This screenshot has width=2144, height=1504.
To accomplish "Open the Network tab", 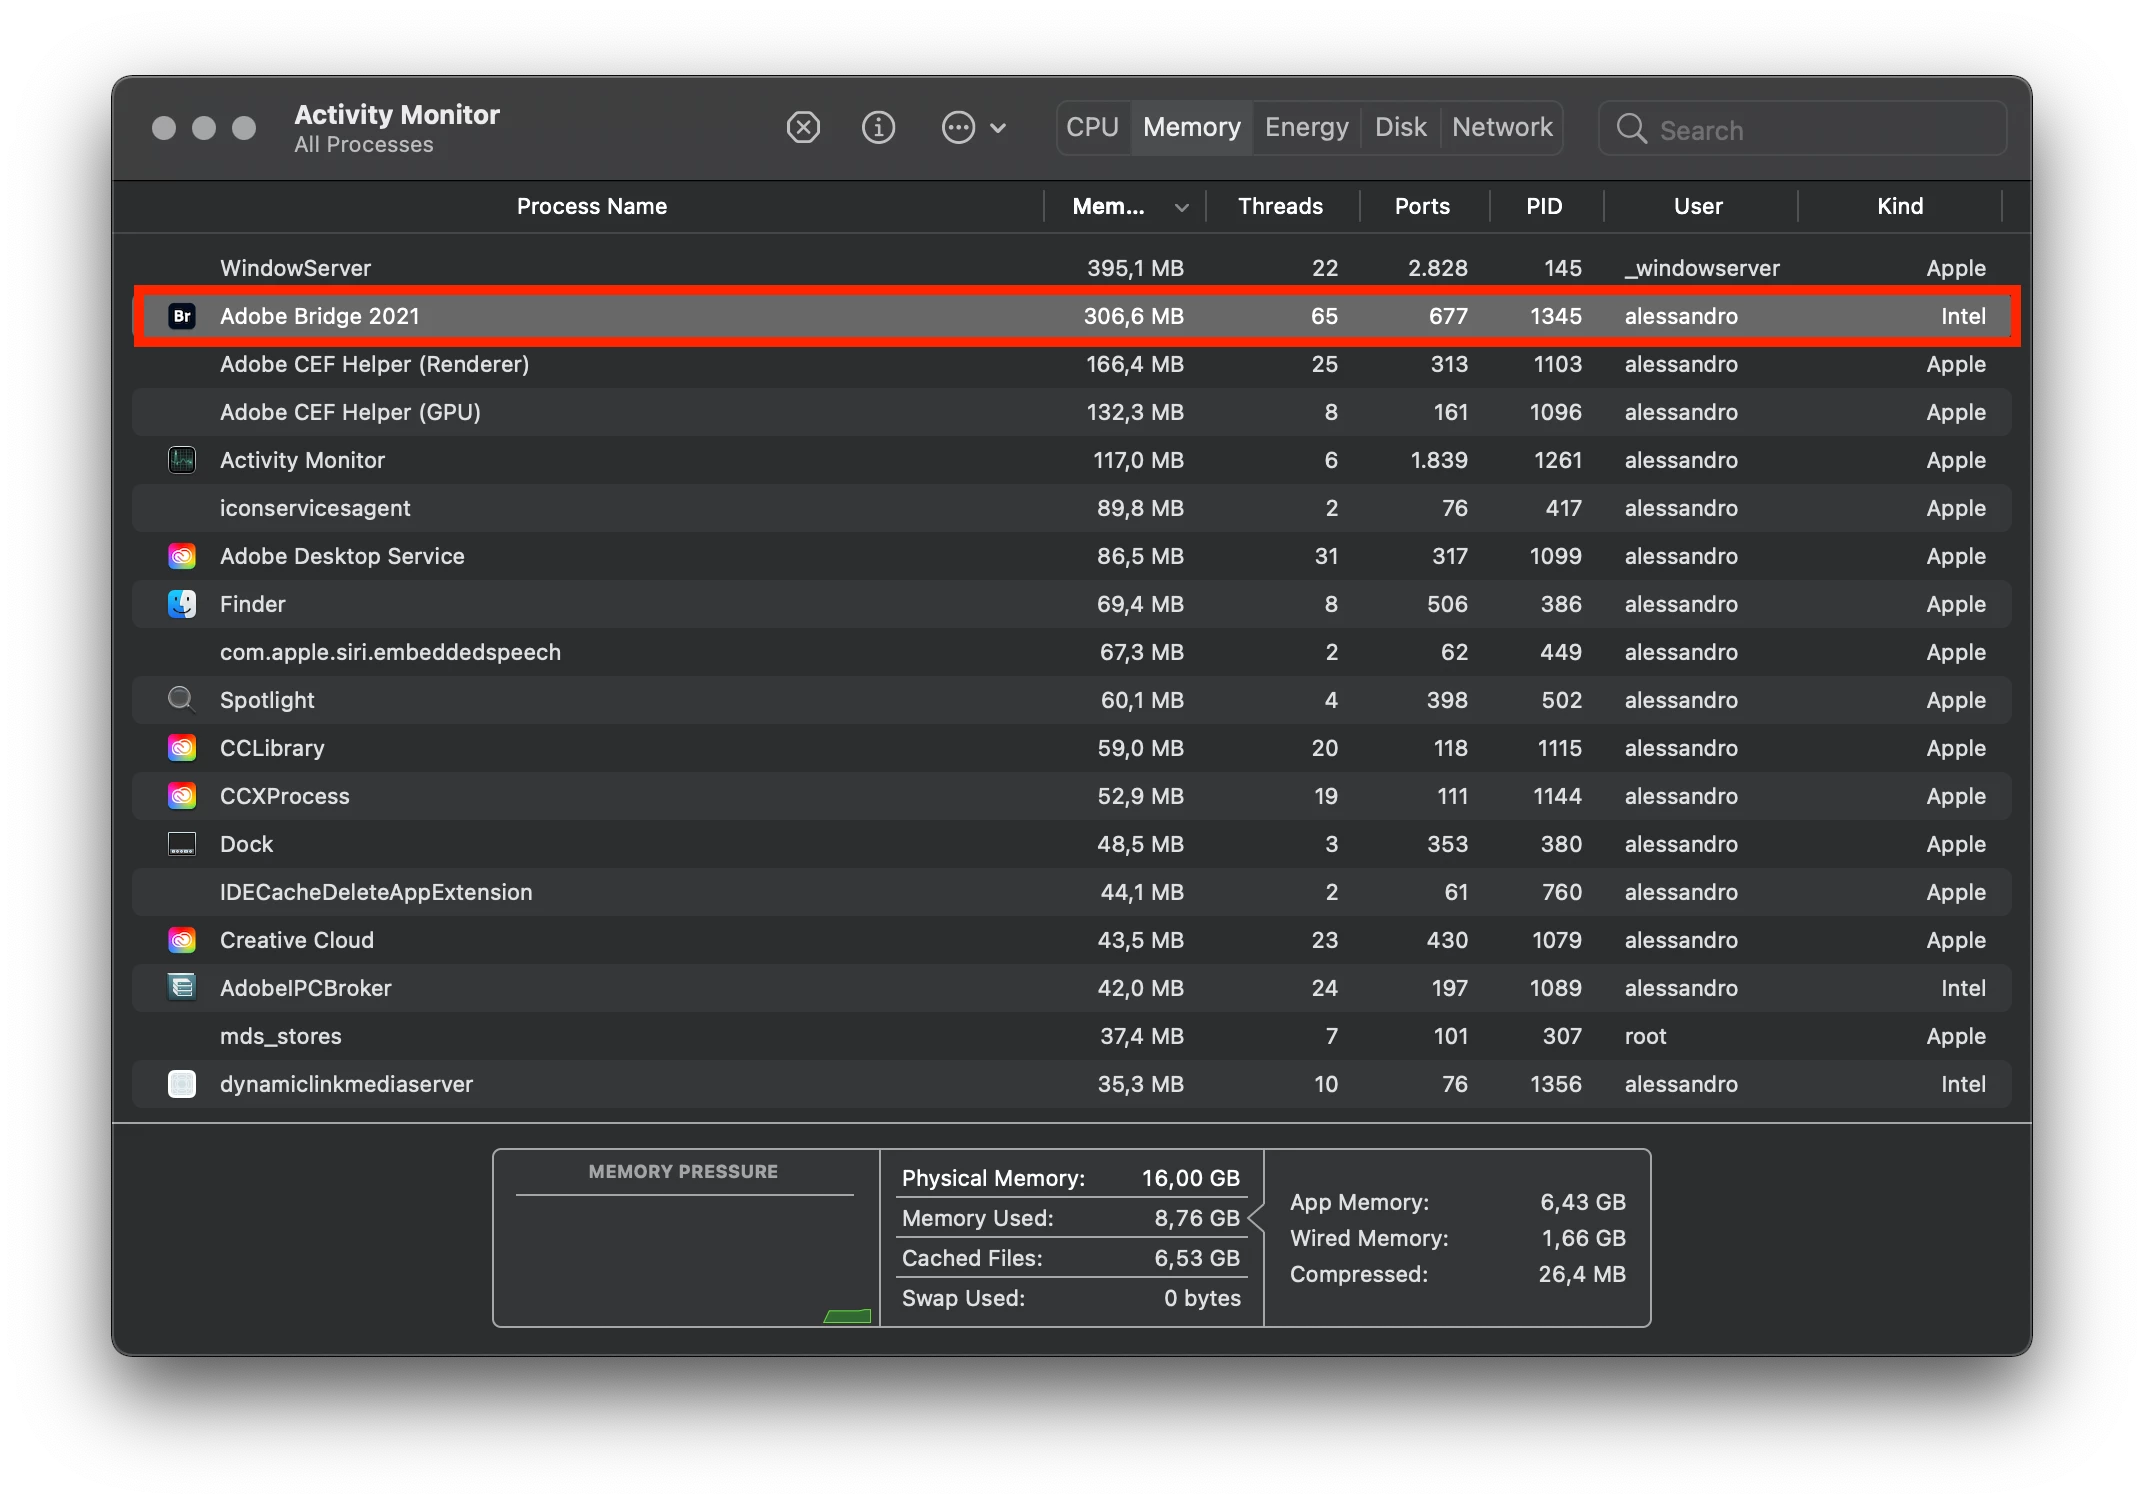I will [x=1502, y=128].
